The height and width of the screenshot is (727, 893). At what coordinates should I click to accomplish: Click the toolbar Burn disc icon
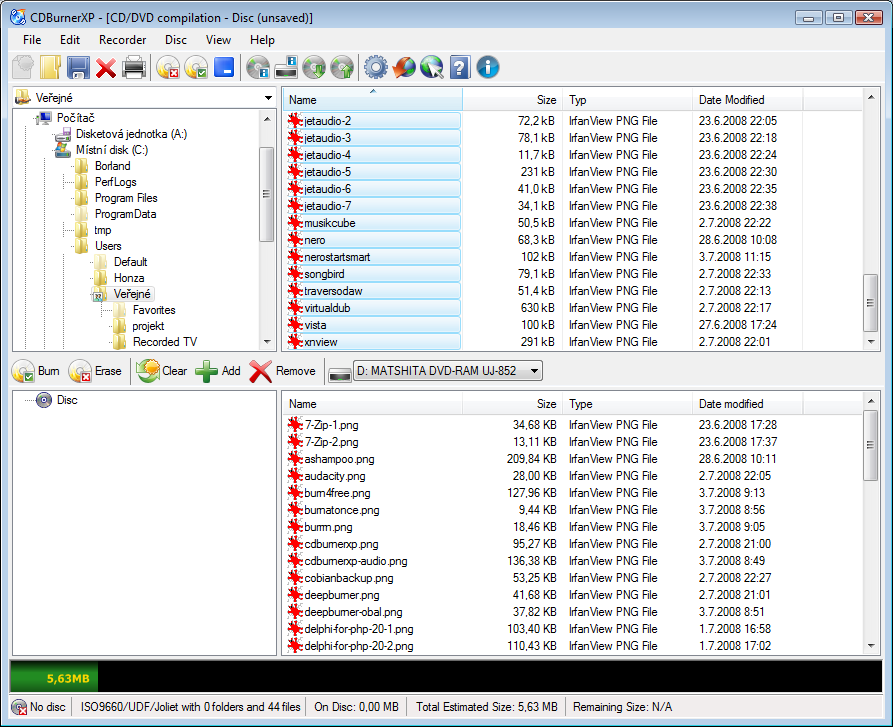[196, 67]
